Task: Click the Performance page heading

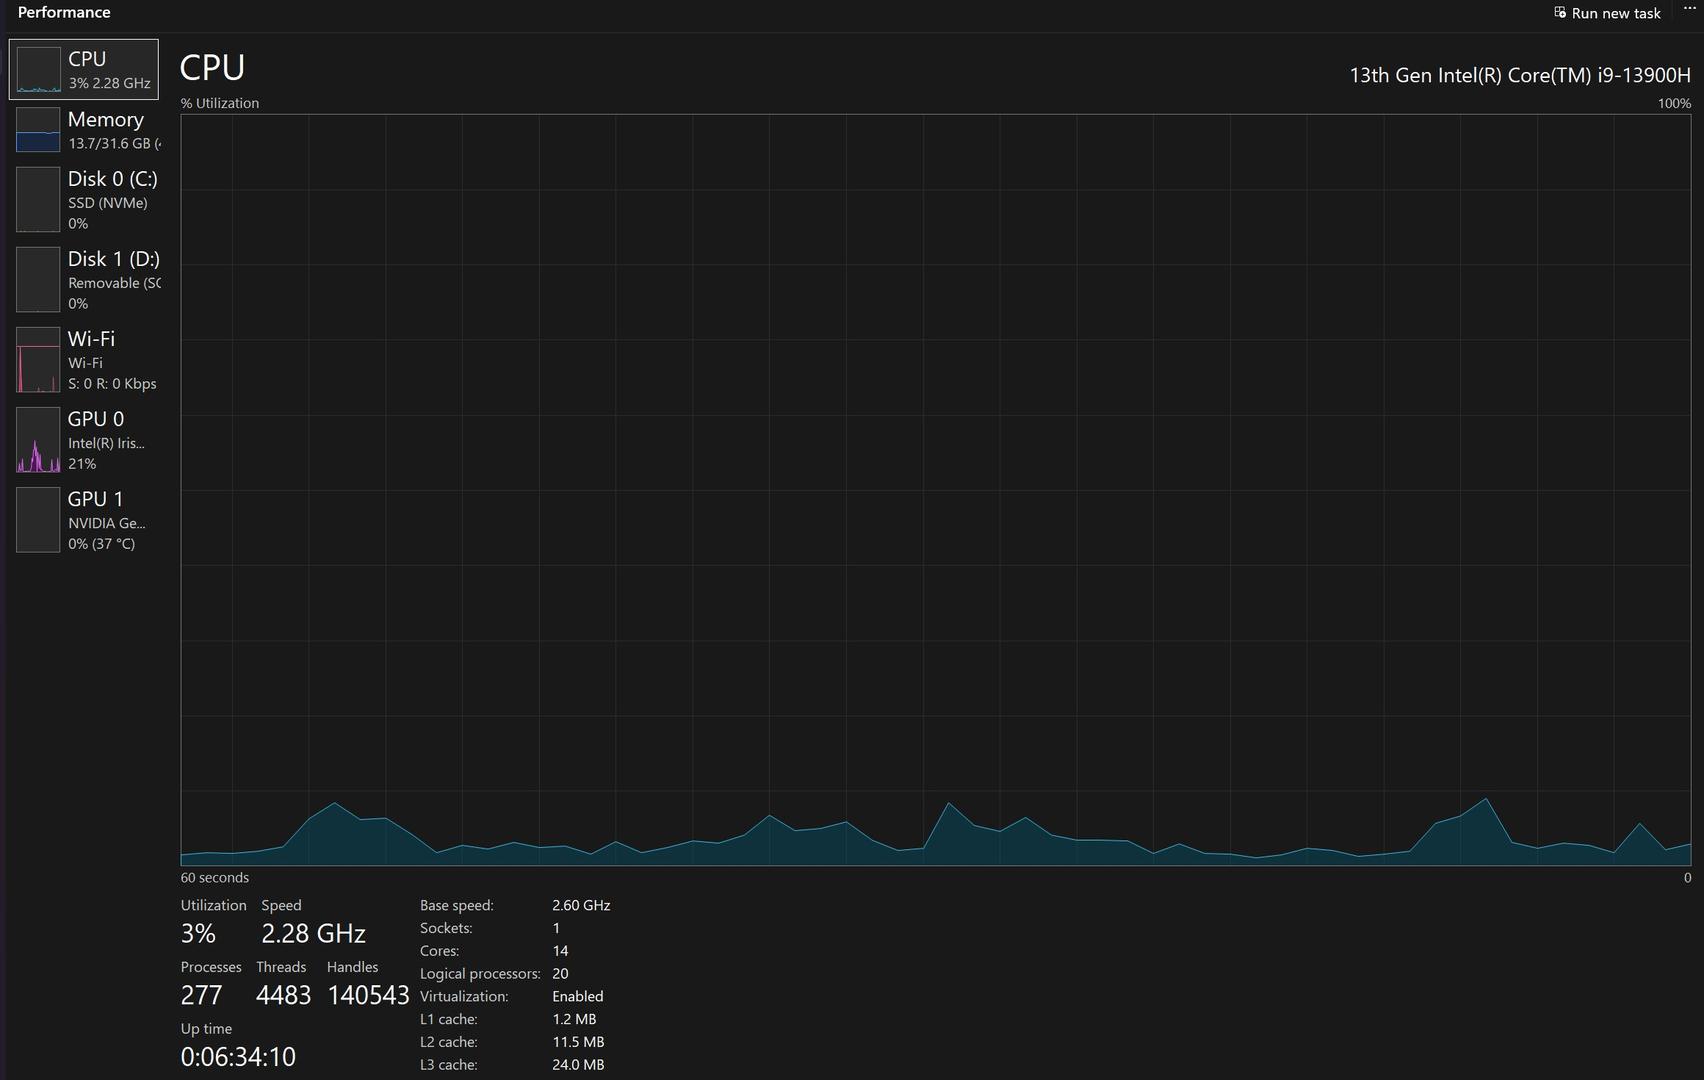Action: coord(64,13)
